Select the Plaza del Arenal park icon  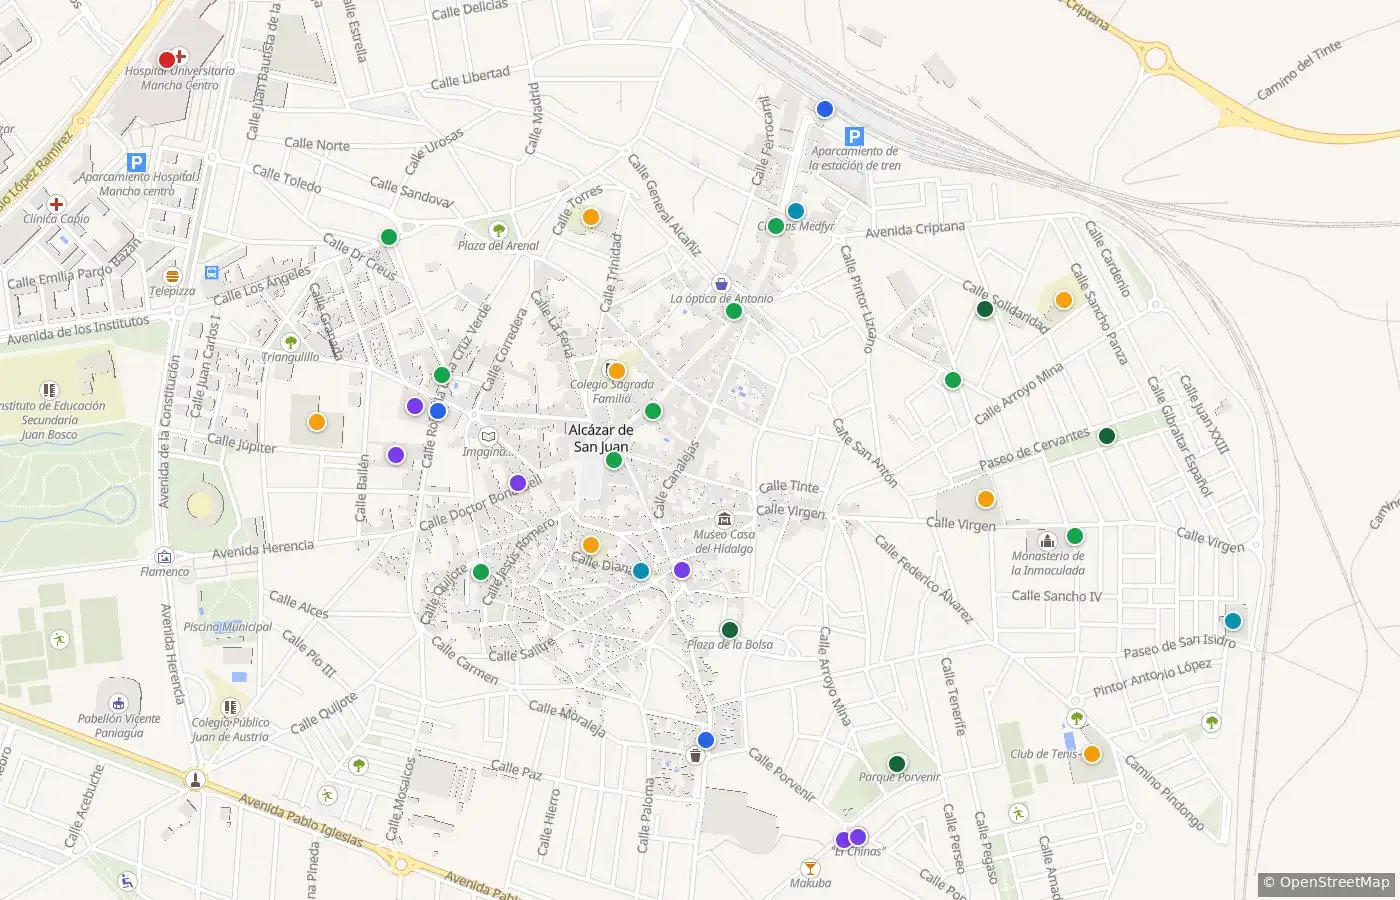coord(498,229)
